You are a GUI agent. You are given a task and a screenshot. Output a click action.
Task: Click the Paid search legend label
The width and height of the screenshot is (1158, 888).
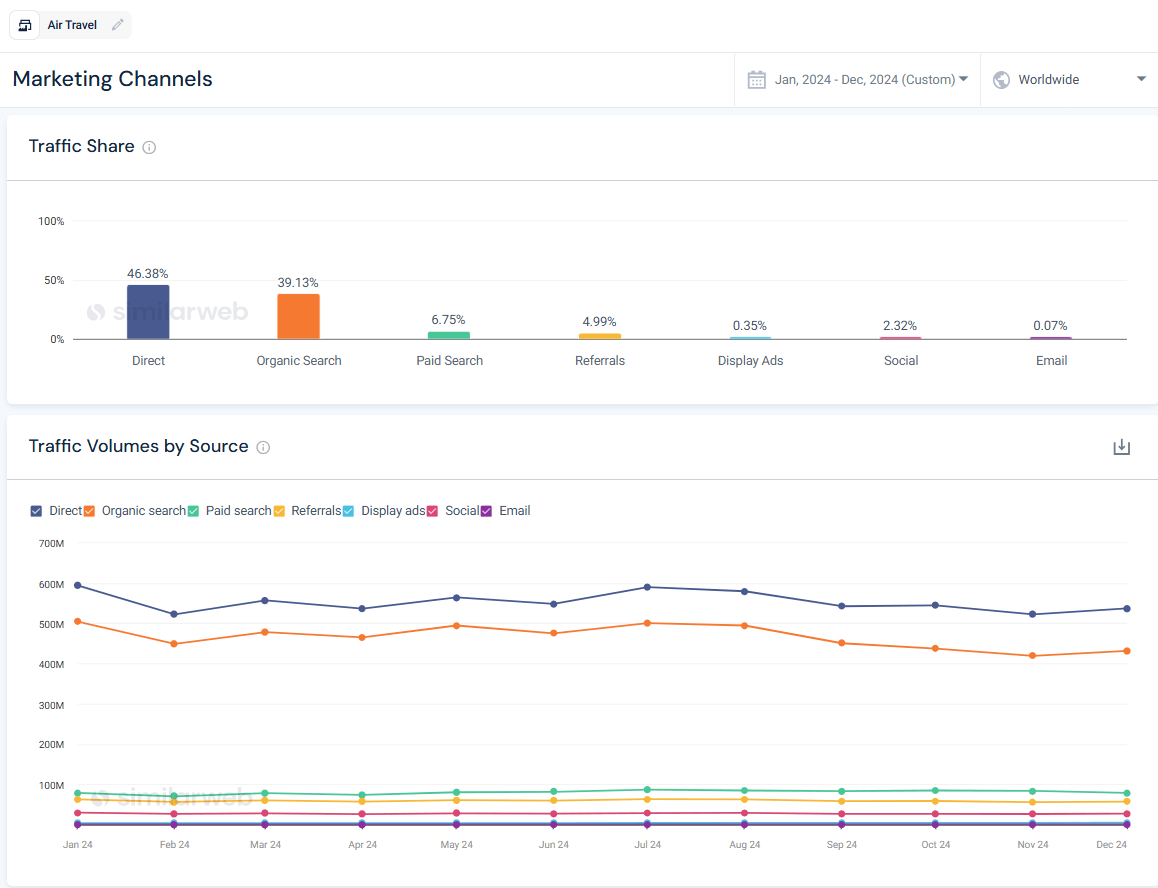[x=237, y=510]
